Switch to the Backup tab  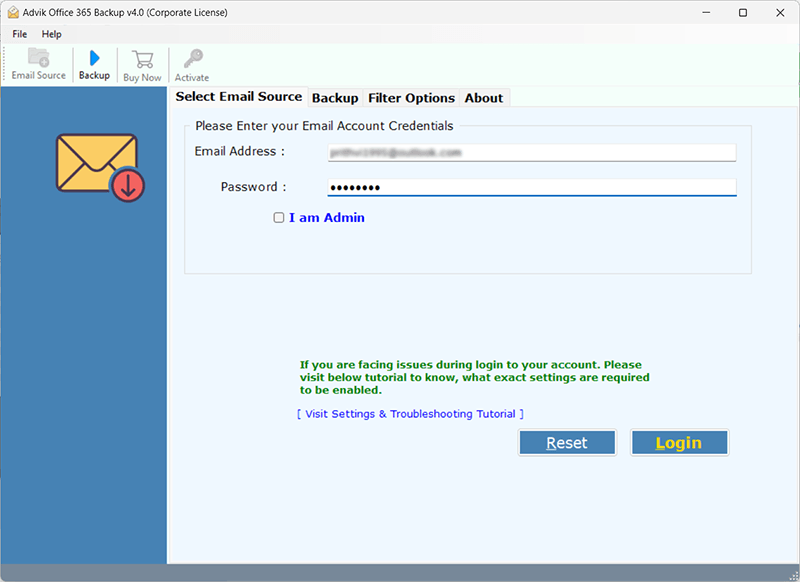(335, 97)
